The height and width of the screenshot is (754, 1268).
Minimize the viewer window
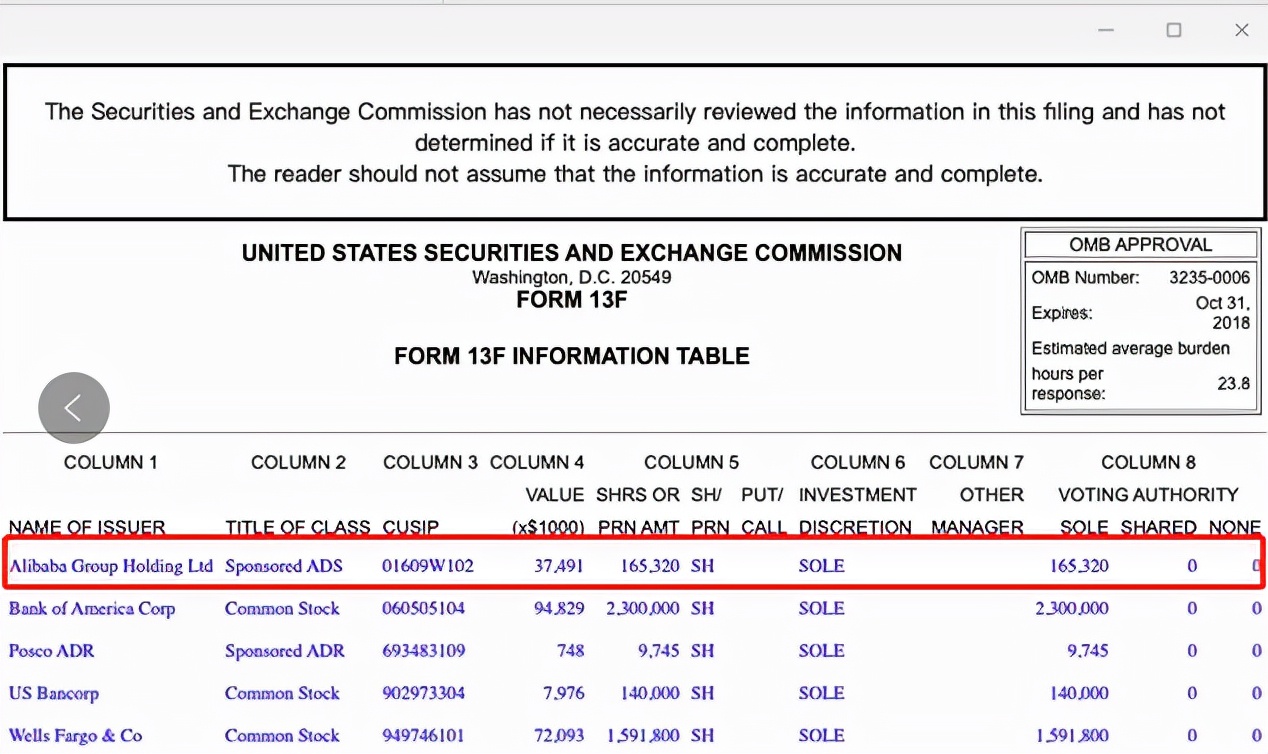tap(1106, 30)
